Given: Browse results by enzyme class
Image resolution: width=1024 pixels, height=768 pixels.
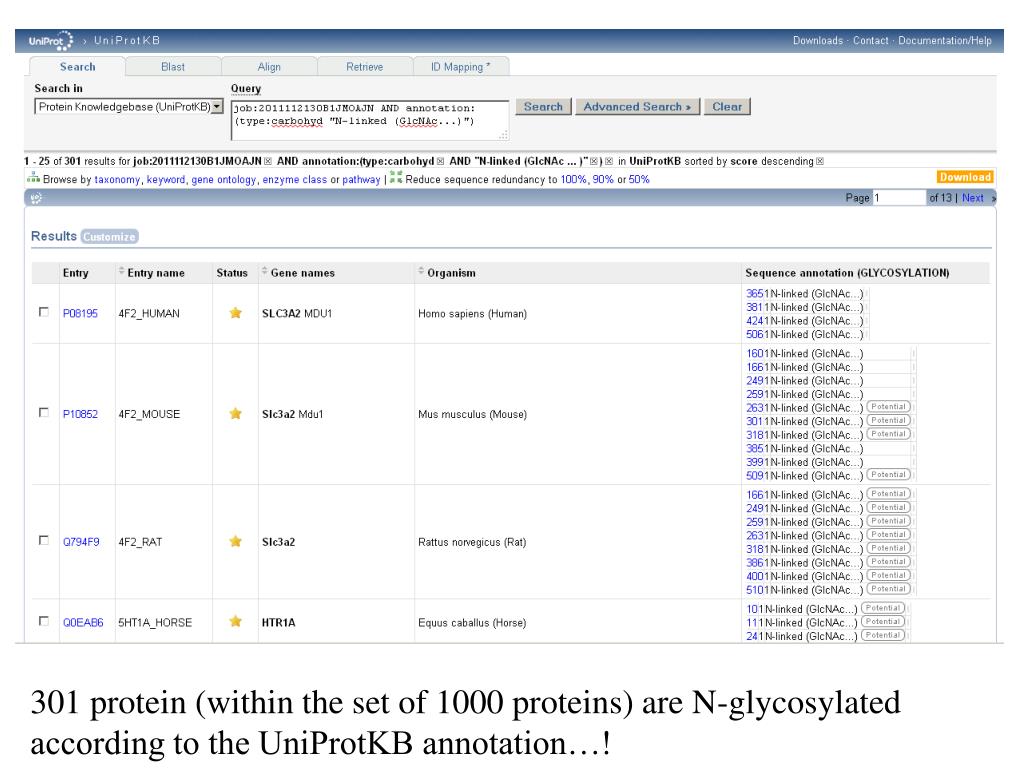Looking at the screenshot, I should (295, 180).
